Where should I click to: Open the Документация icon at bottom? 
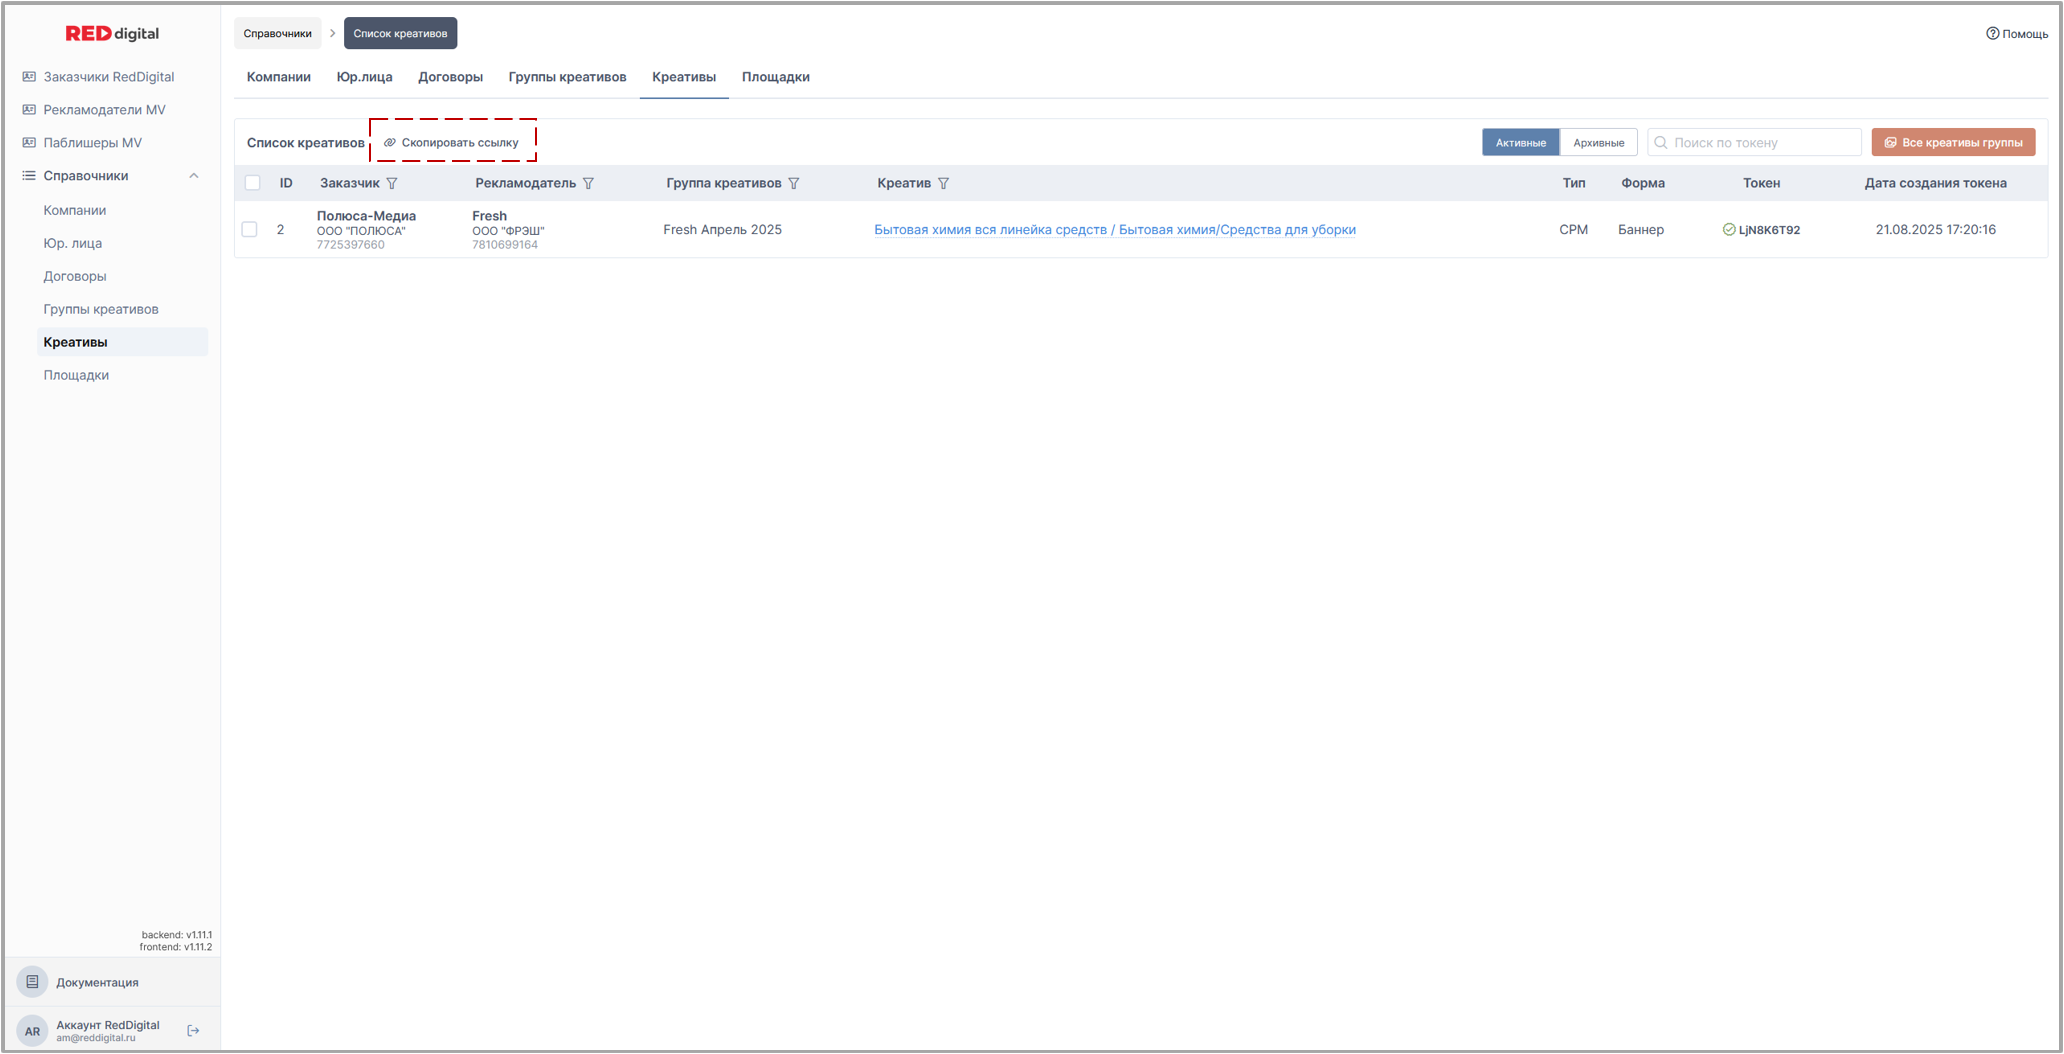pyautogui.click(x=33, y=982)
